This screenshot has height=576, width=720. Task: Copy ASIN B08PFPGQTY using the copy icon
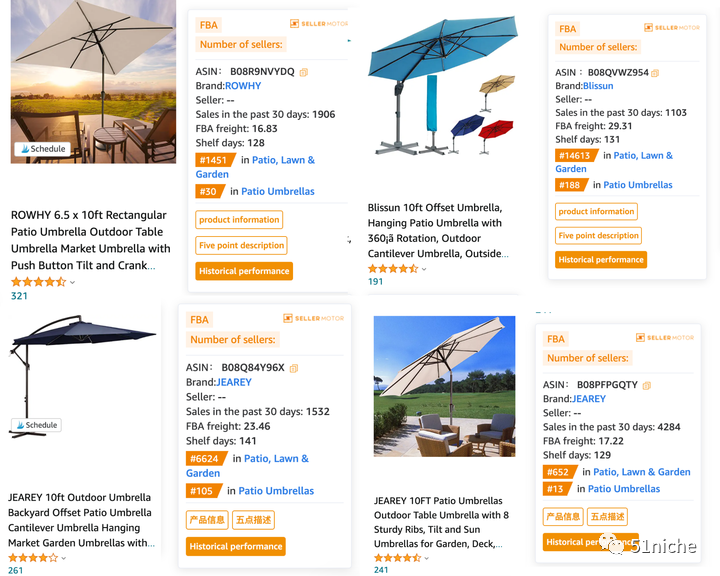pyautogui.click(x=647, y=385)
